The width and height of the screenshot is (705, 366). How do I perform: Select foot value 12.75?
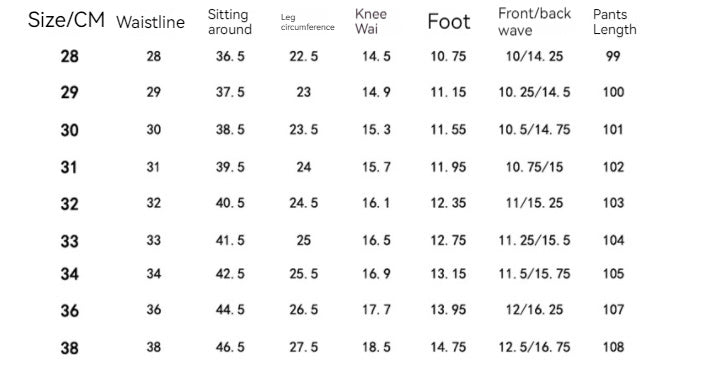pyautogui.click(x=448, y=240)
